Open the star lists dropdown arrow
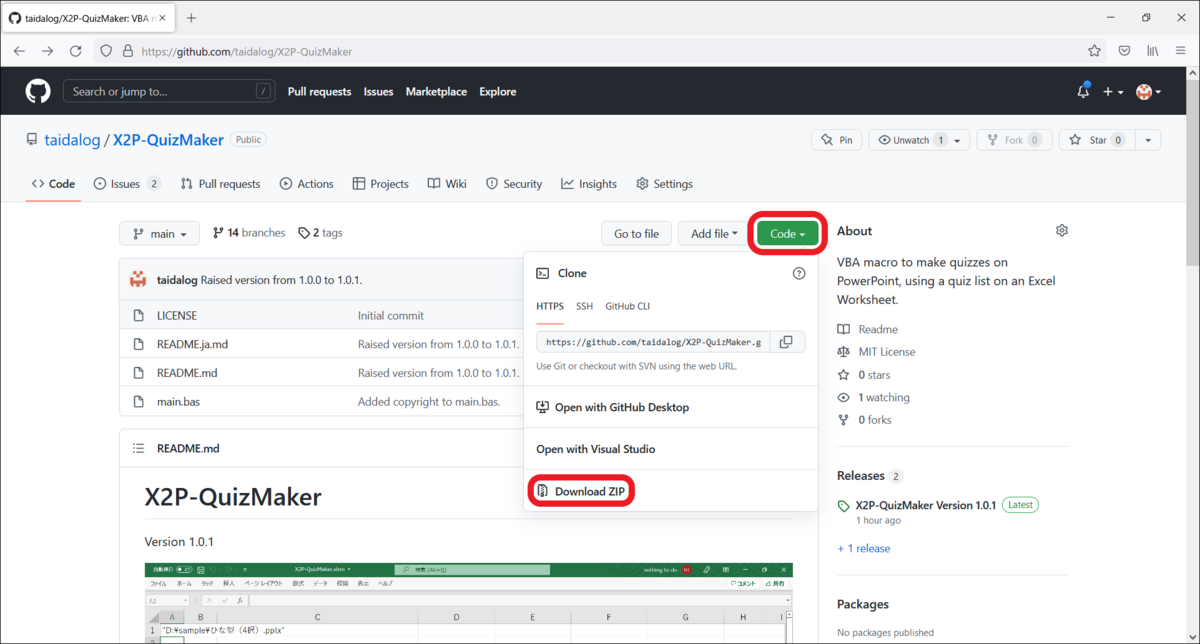 (x=1147, y=140)
